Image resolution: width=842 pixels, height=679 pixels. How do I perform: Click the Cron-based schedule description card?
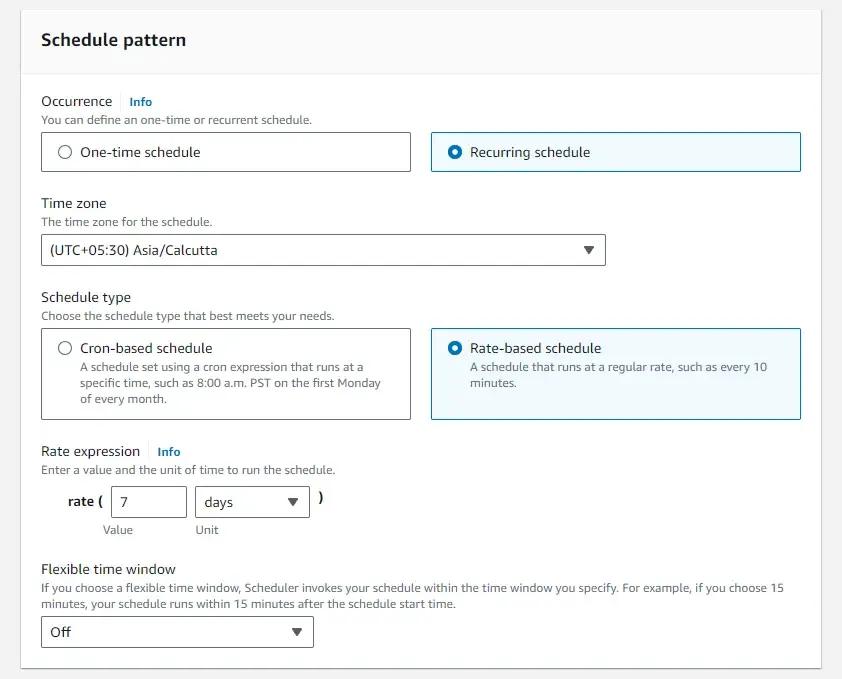coord(225,375)
